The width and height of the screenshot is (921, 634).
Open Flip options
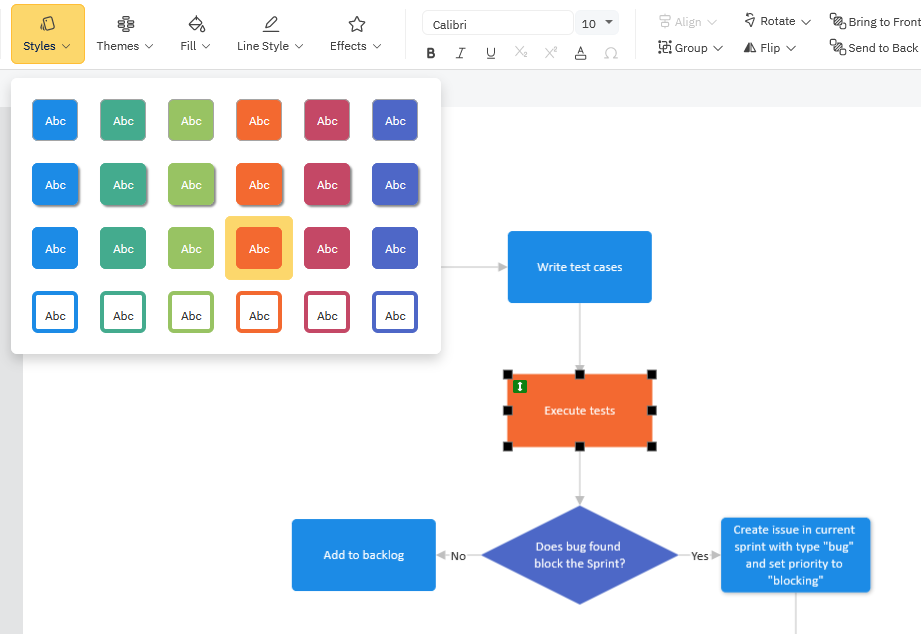click(770, 47)
